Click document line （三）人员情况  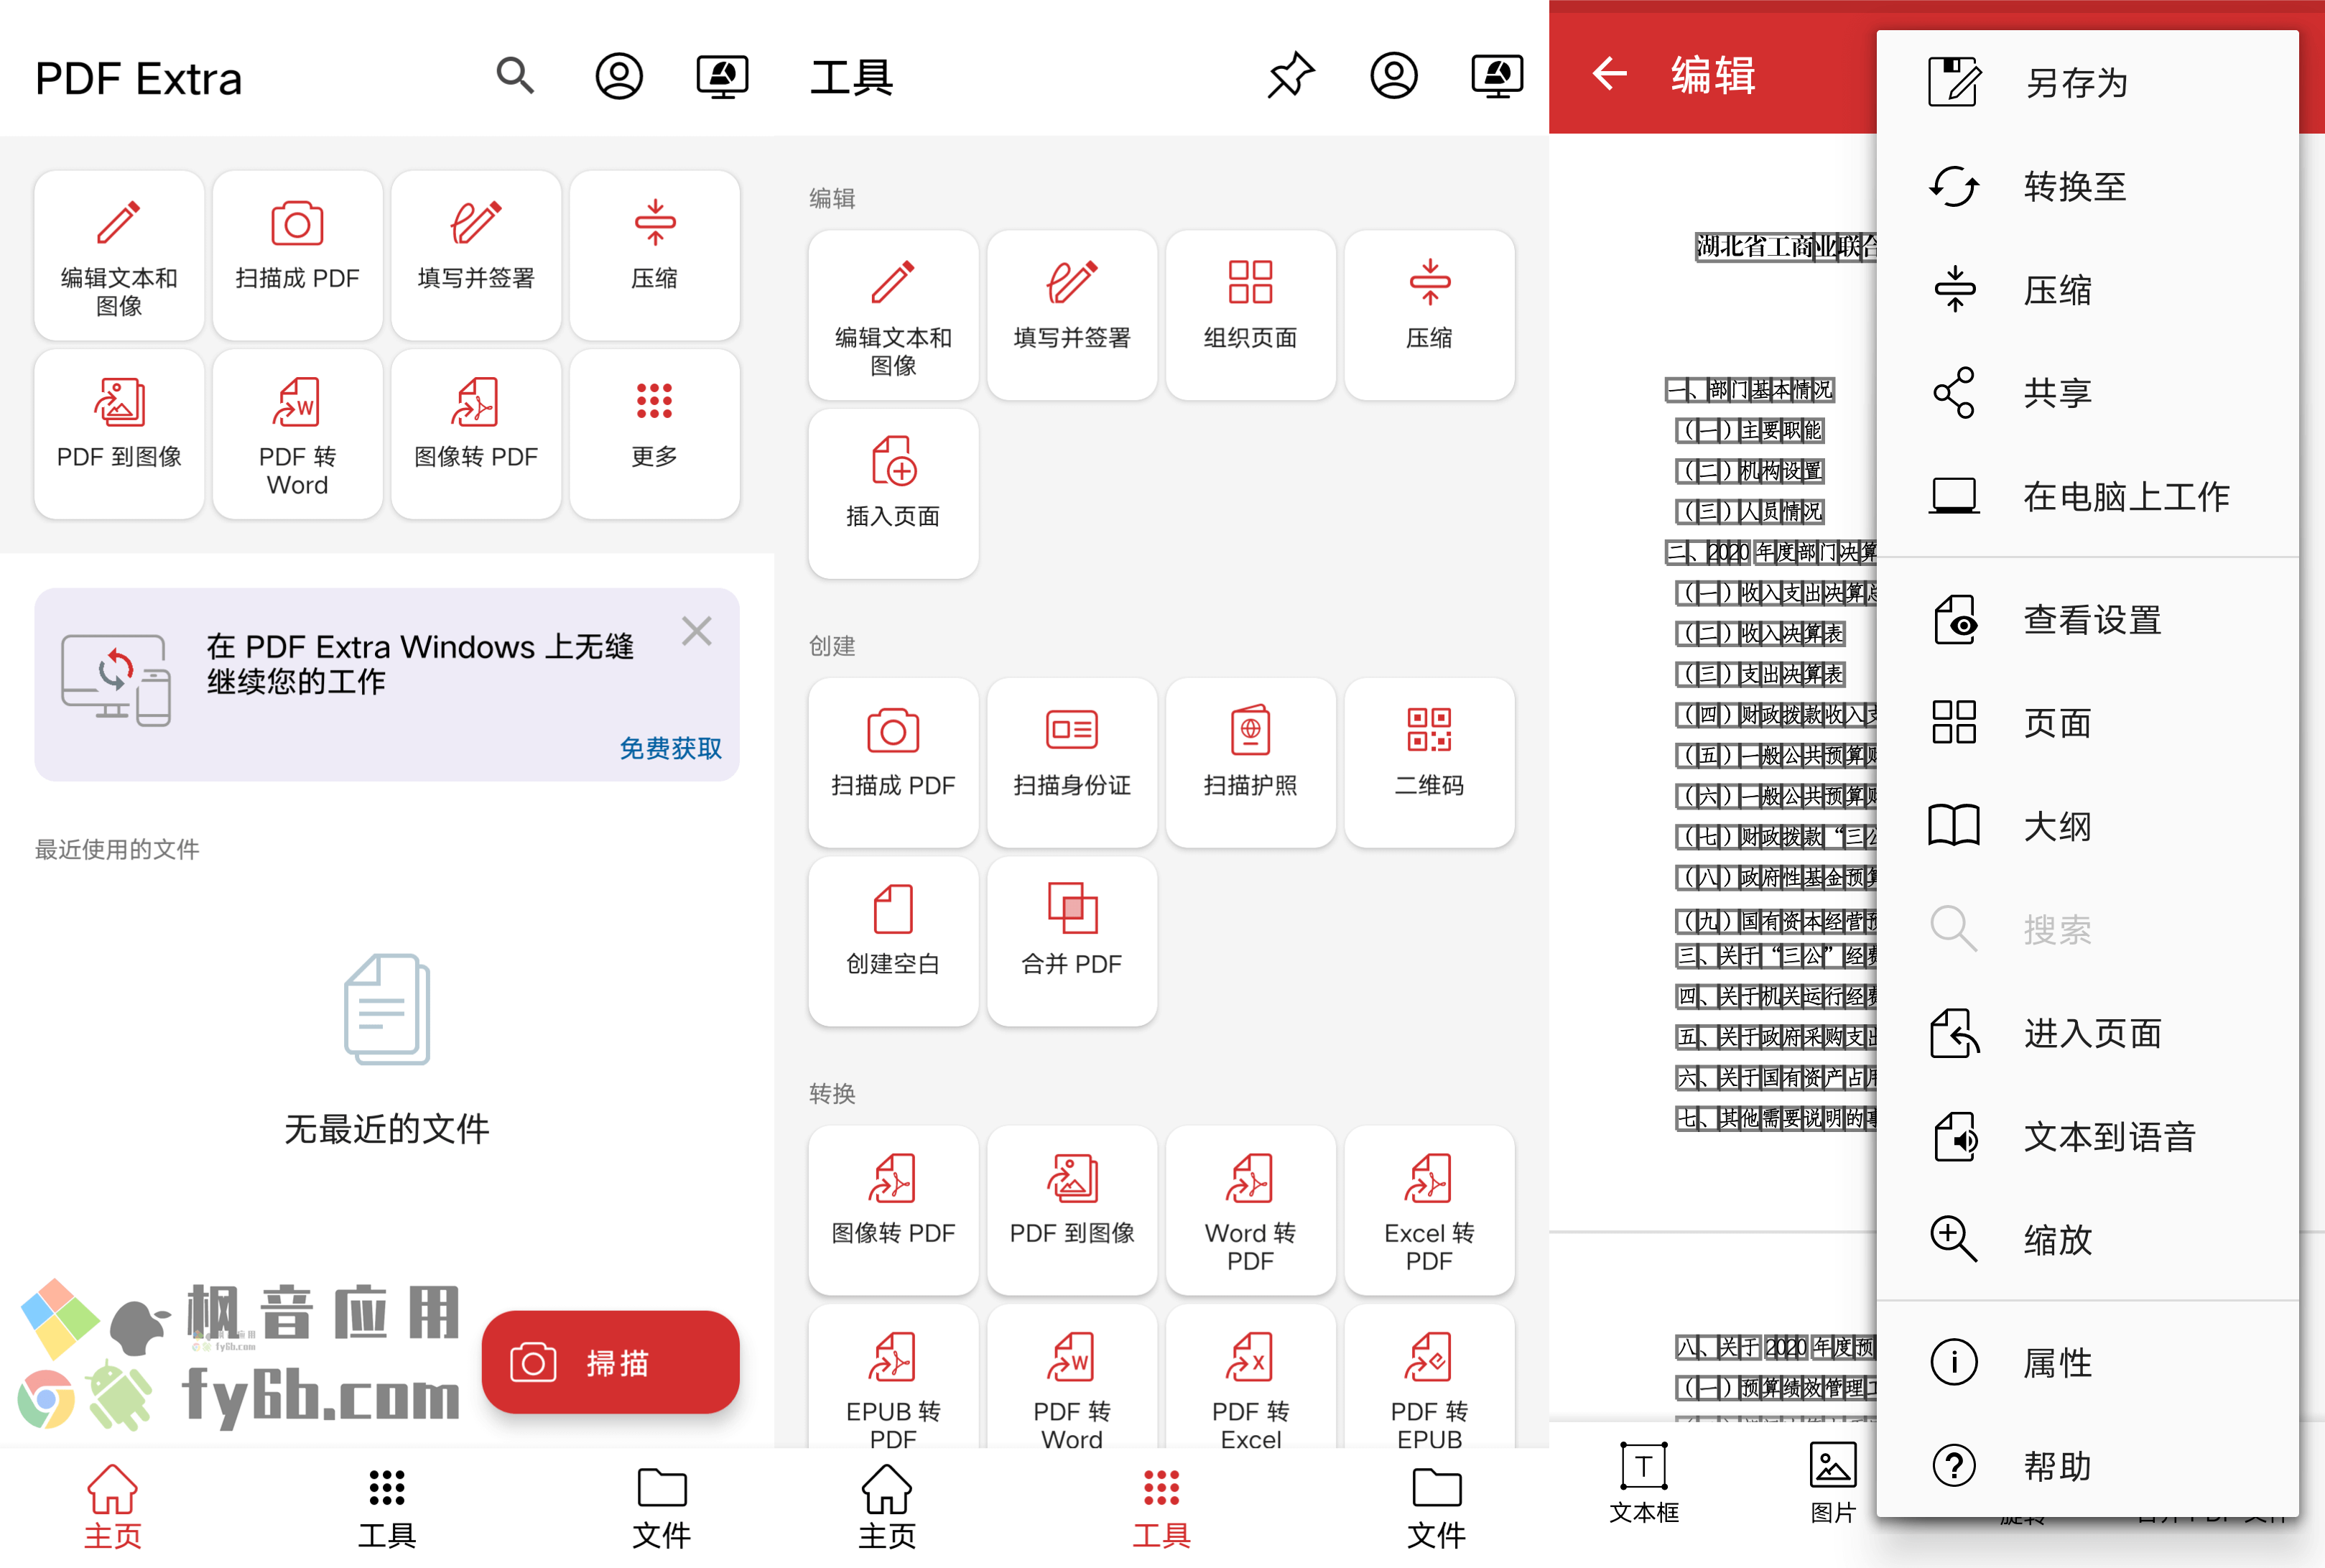[1750, 512]
